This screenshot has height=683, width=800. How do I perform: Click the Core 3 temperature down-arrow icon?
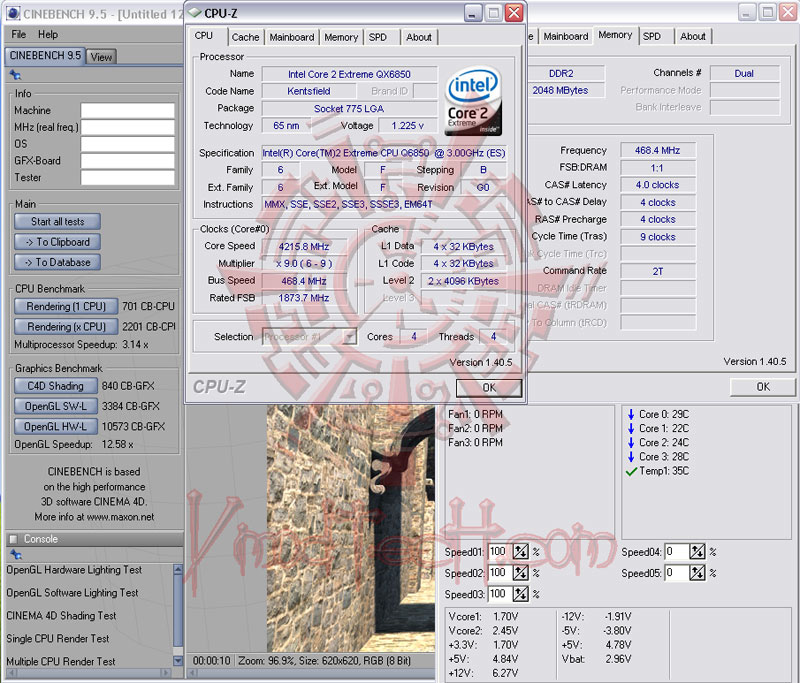(631, 457)
